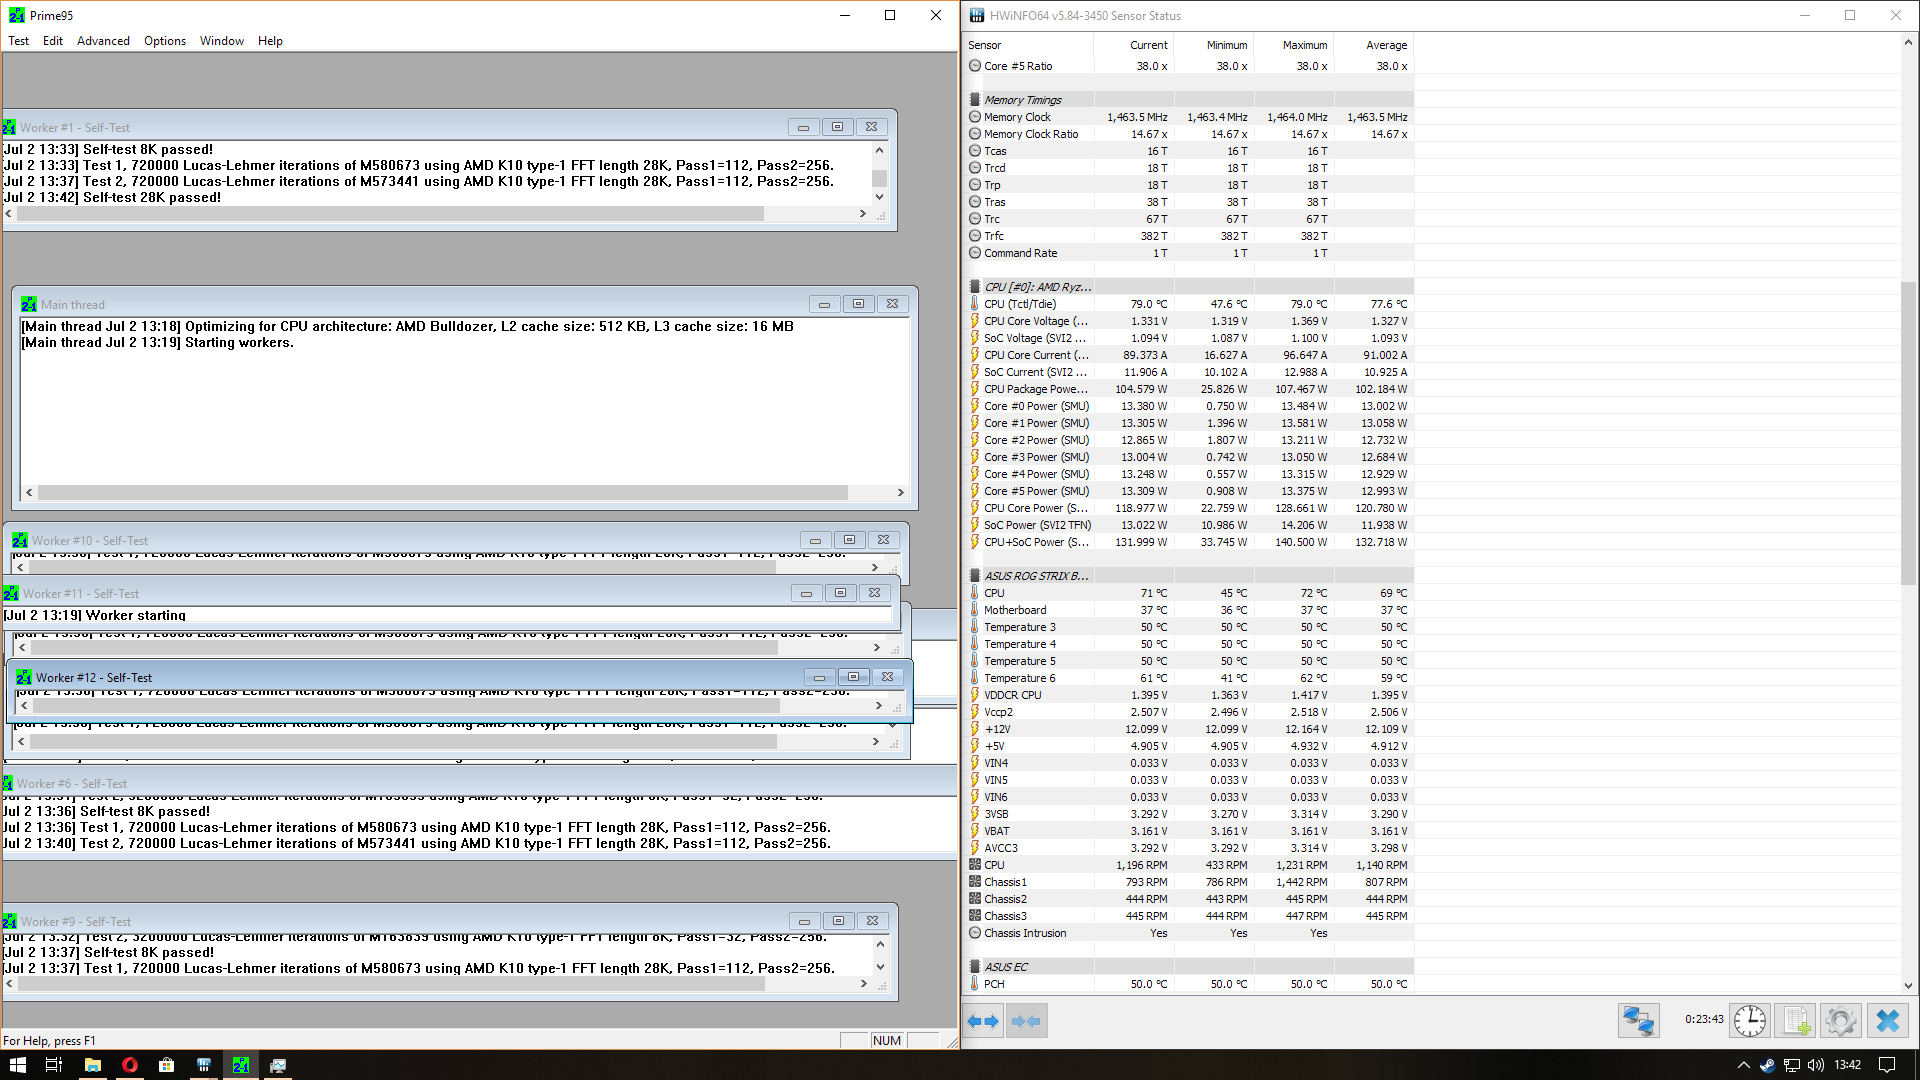
Task: Start logging with the sheet-plus icon
Action: tap(1795, 1021)
